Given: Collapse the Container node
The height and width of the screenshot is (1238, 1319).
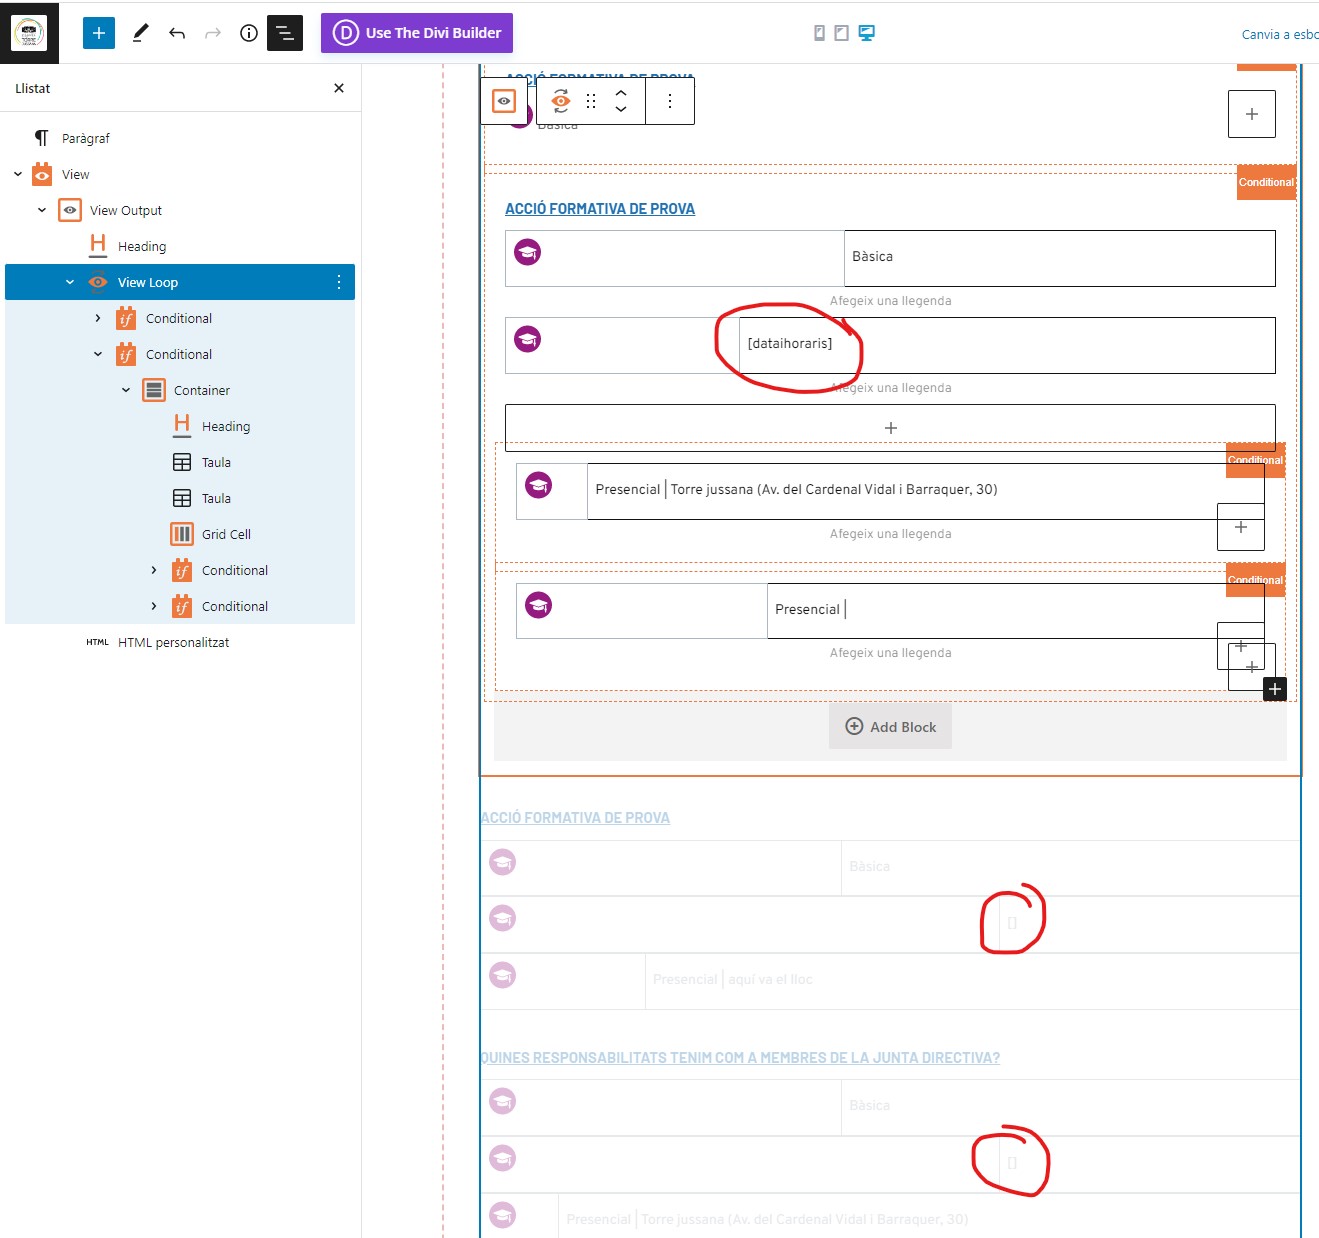Looking at the screenshot, I should tap(126, 390).
